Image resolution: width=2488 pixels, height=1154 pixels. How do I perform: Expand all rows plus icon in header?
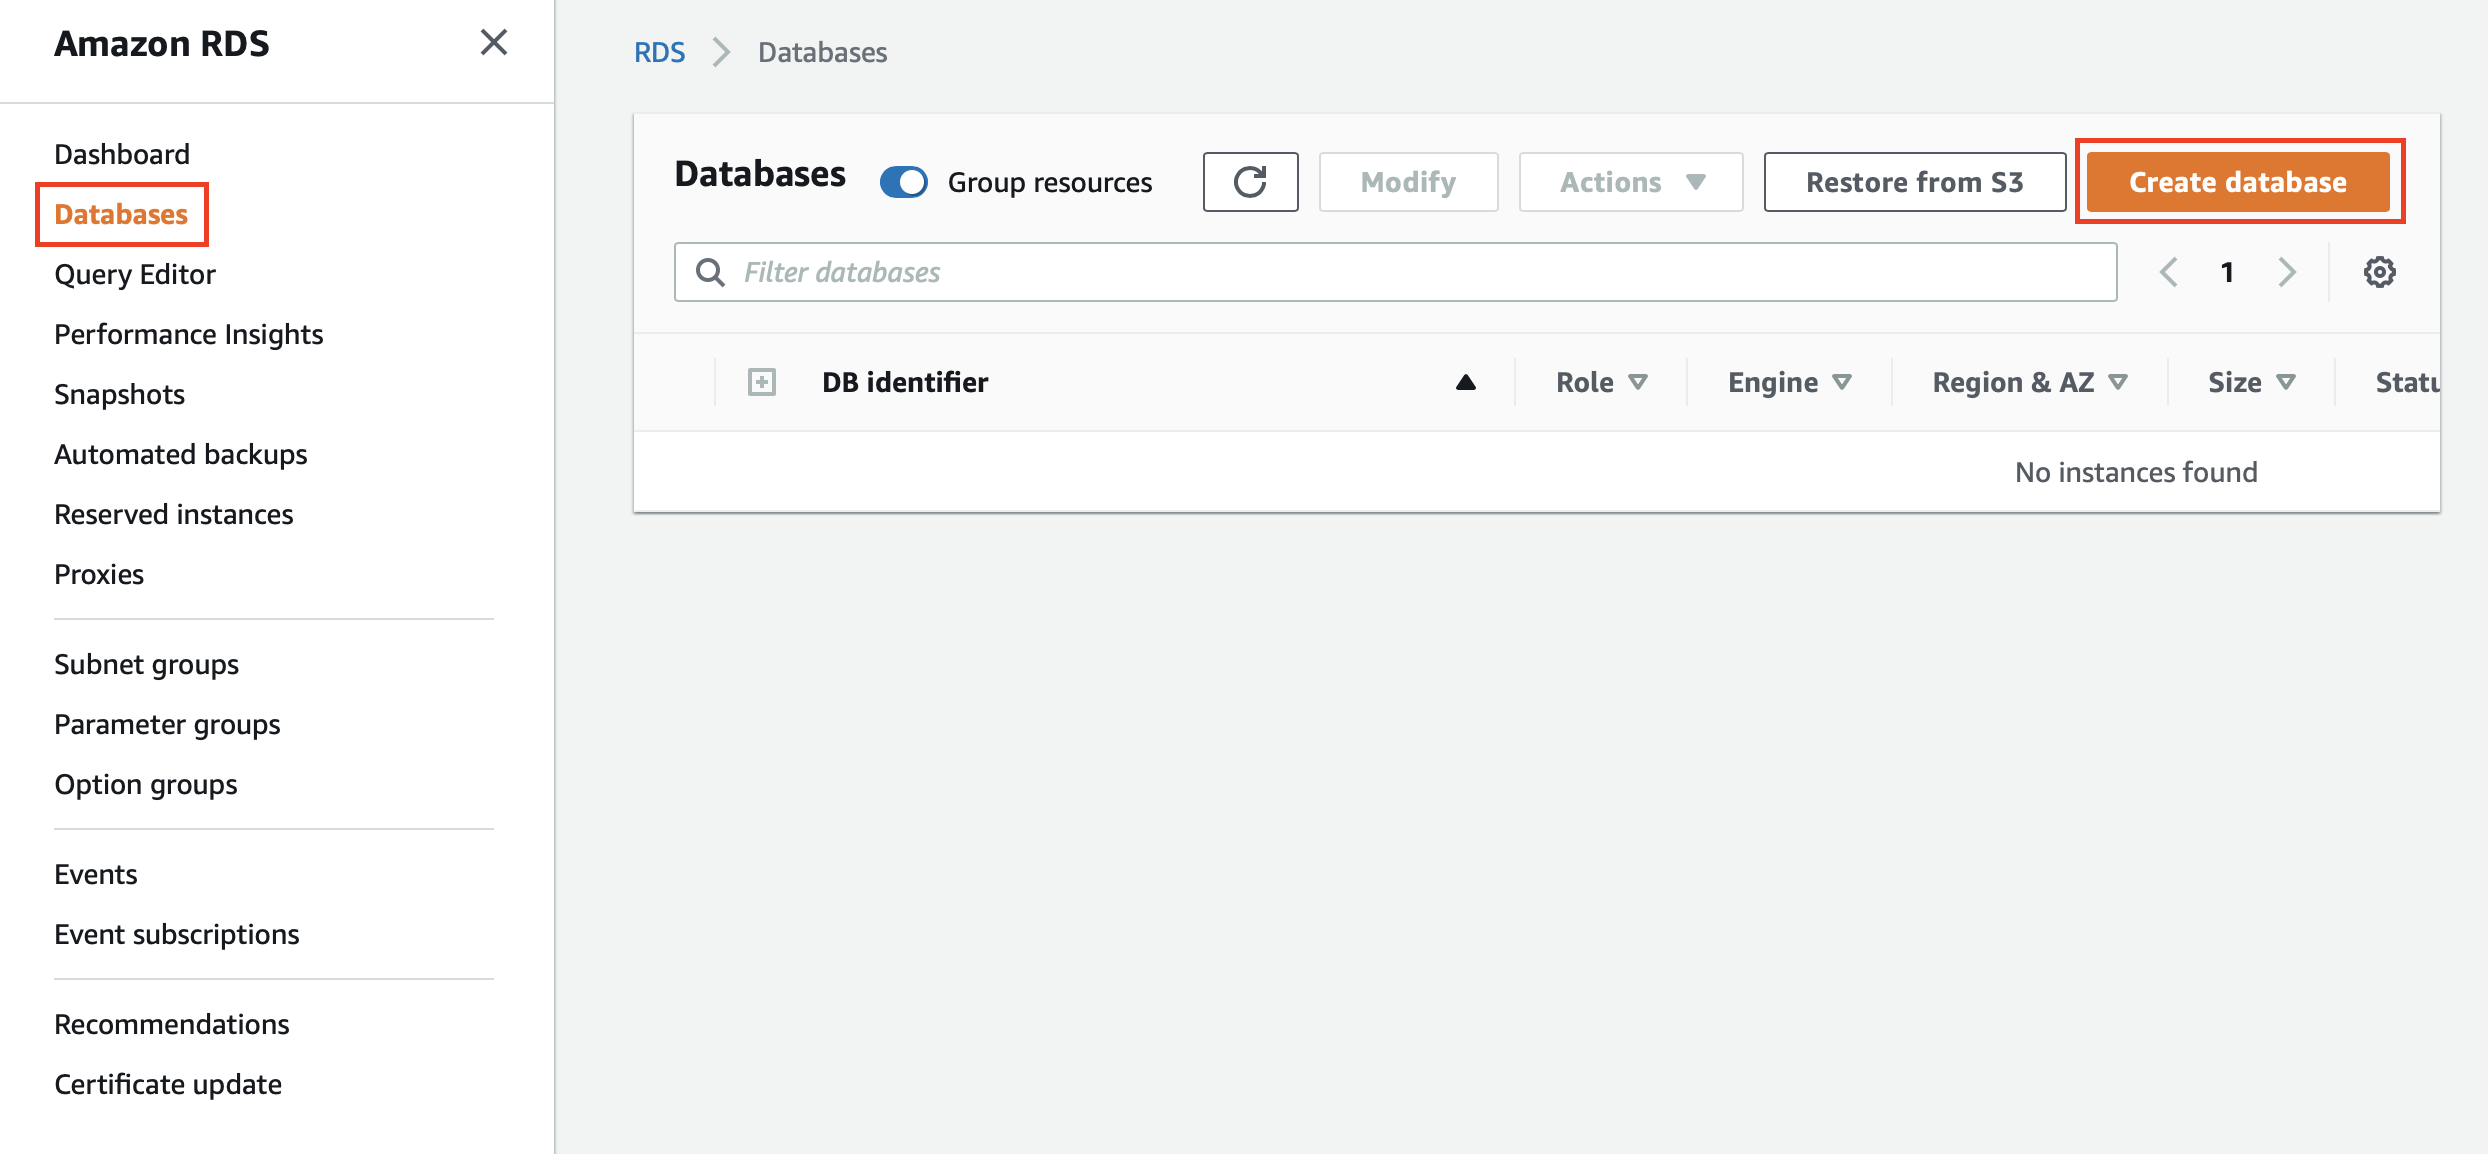click(762, 382)
